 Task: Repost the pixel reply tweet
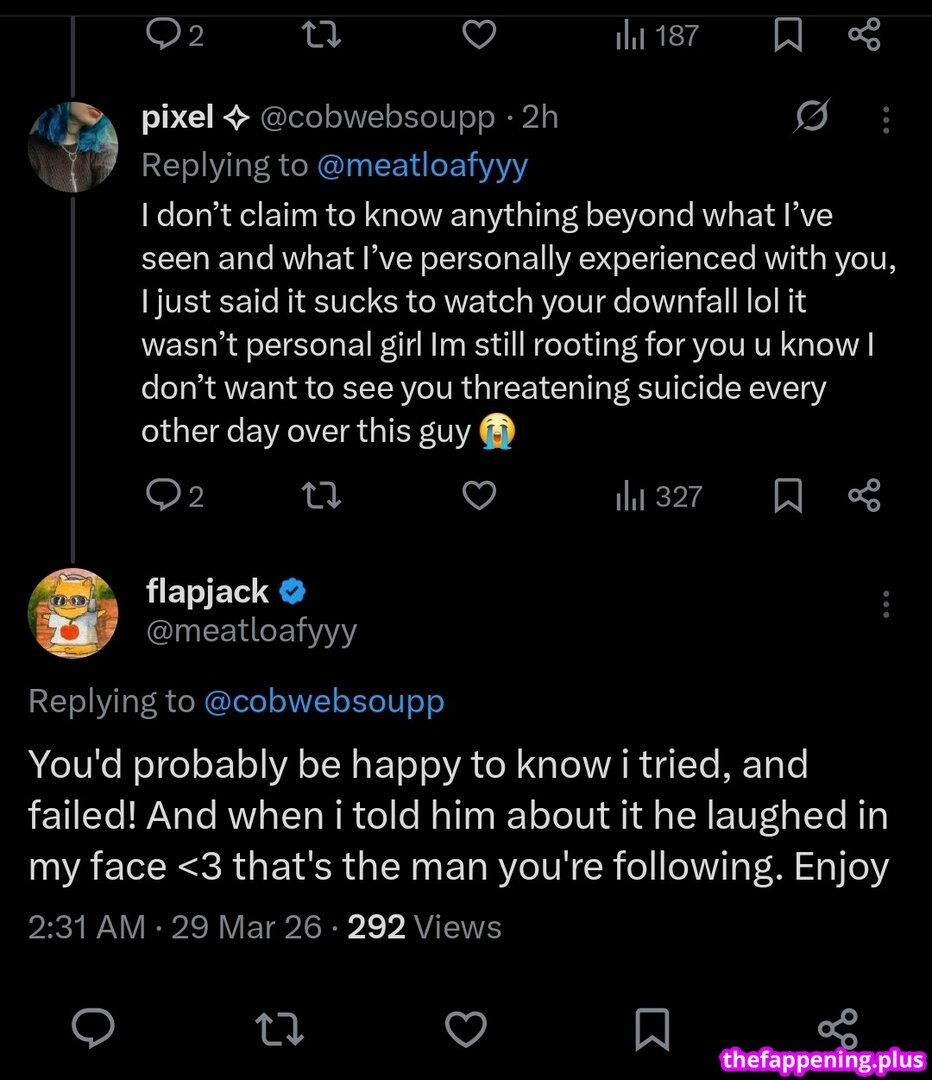[x=322, y=496]
